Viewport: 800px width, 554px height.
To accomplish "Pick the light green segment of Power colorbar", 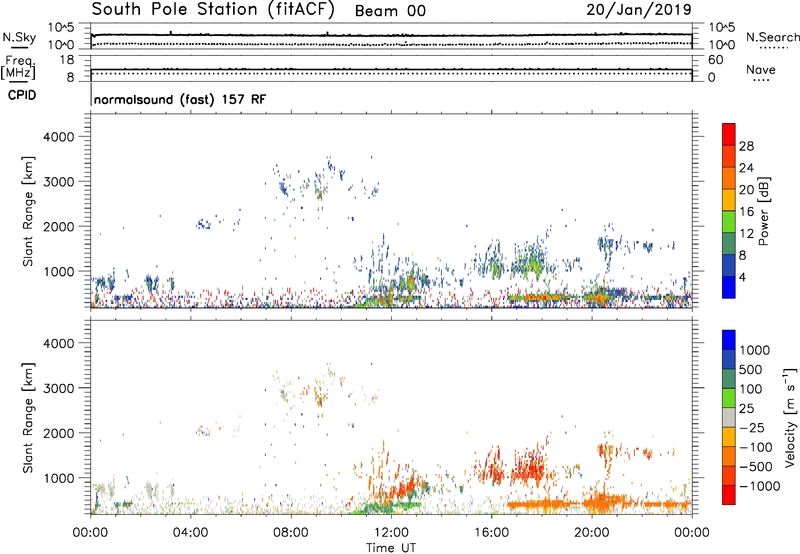I will pyautogui.click(x=729, y=222).
